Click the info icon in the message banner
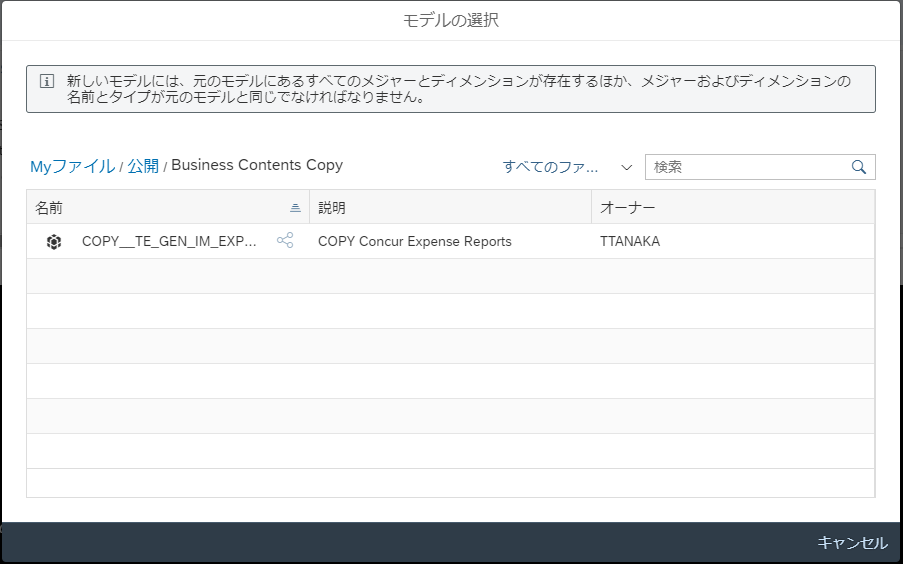The height and width of the screenshot is (564, 903). point(46,81)
